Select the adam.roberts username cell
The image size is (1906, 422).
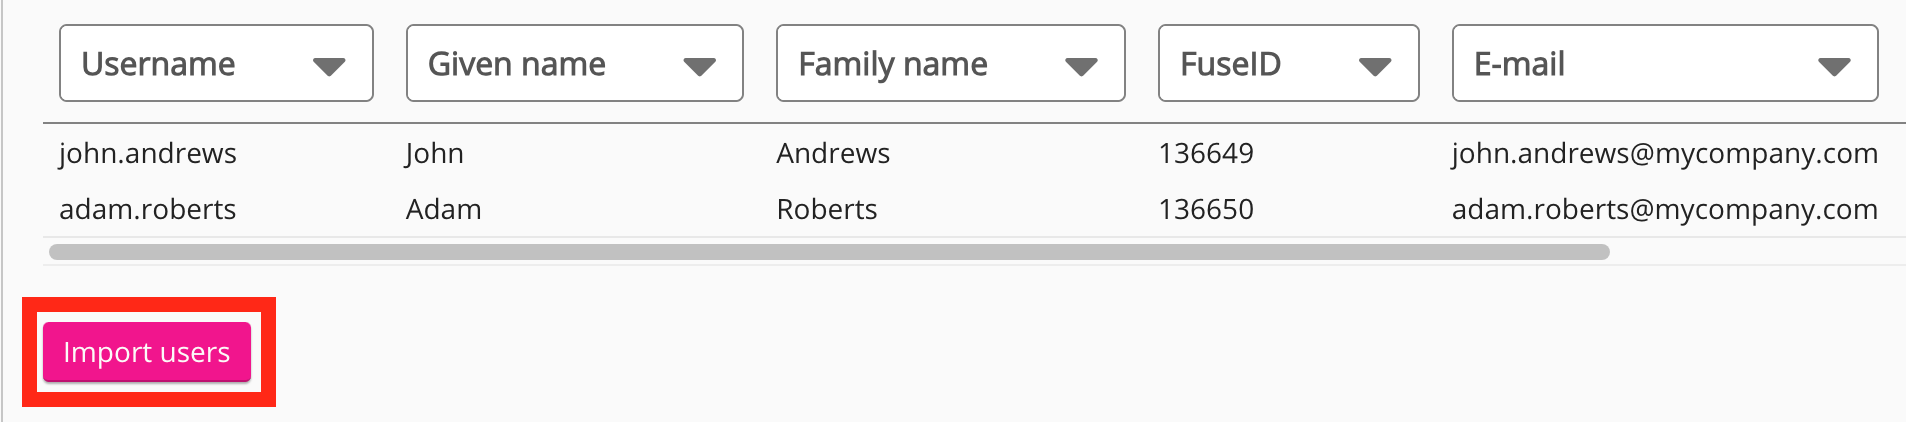[x=148, y=210]
